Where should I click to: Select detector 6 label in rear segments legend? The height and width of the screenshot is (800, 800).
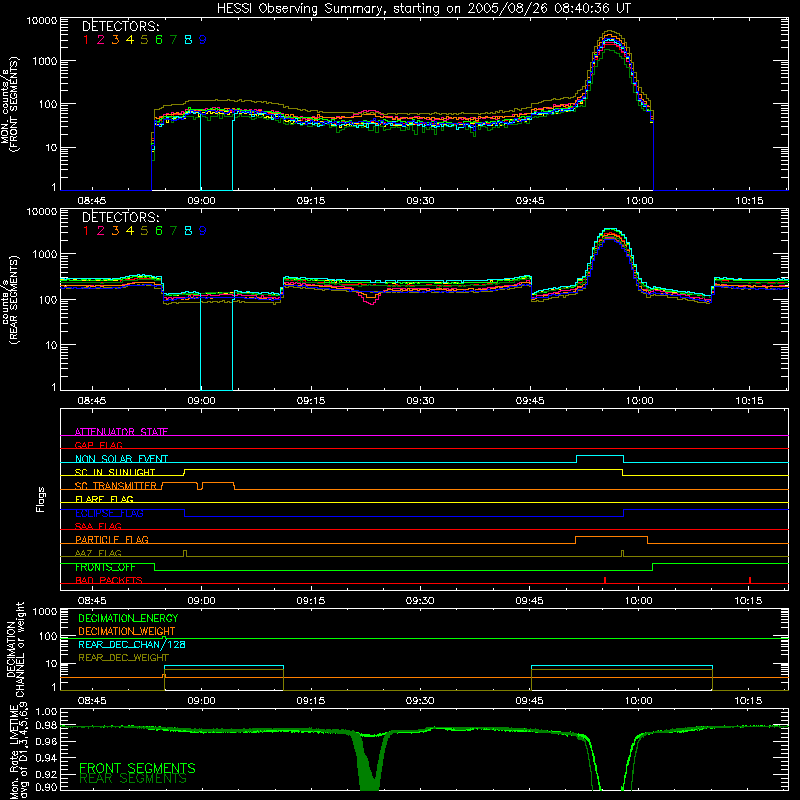[x=159, y=231]
